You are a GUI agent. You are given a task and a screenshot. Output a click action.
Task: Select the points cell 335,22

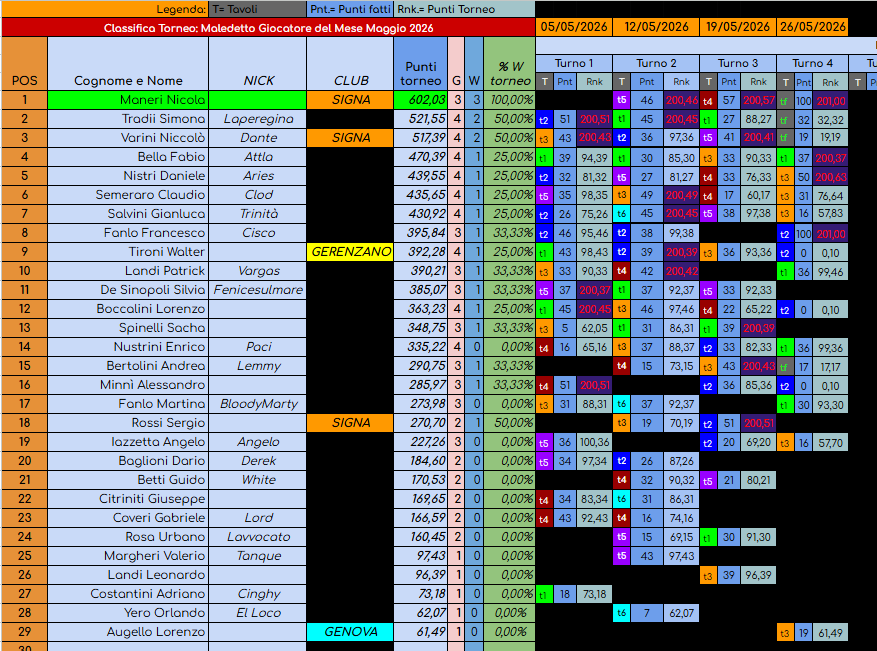click(421, 347)
